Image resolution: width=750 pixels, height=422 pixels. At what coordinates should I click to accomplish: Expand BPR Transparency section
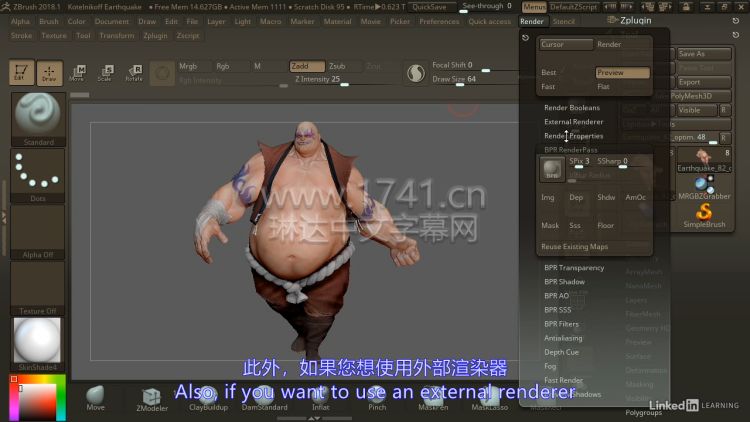point(574,267)
